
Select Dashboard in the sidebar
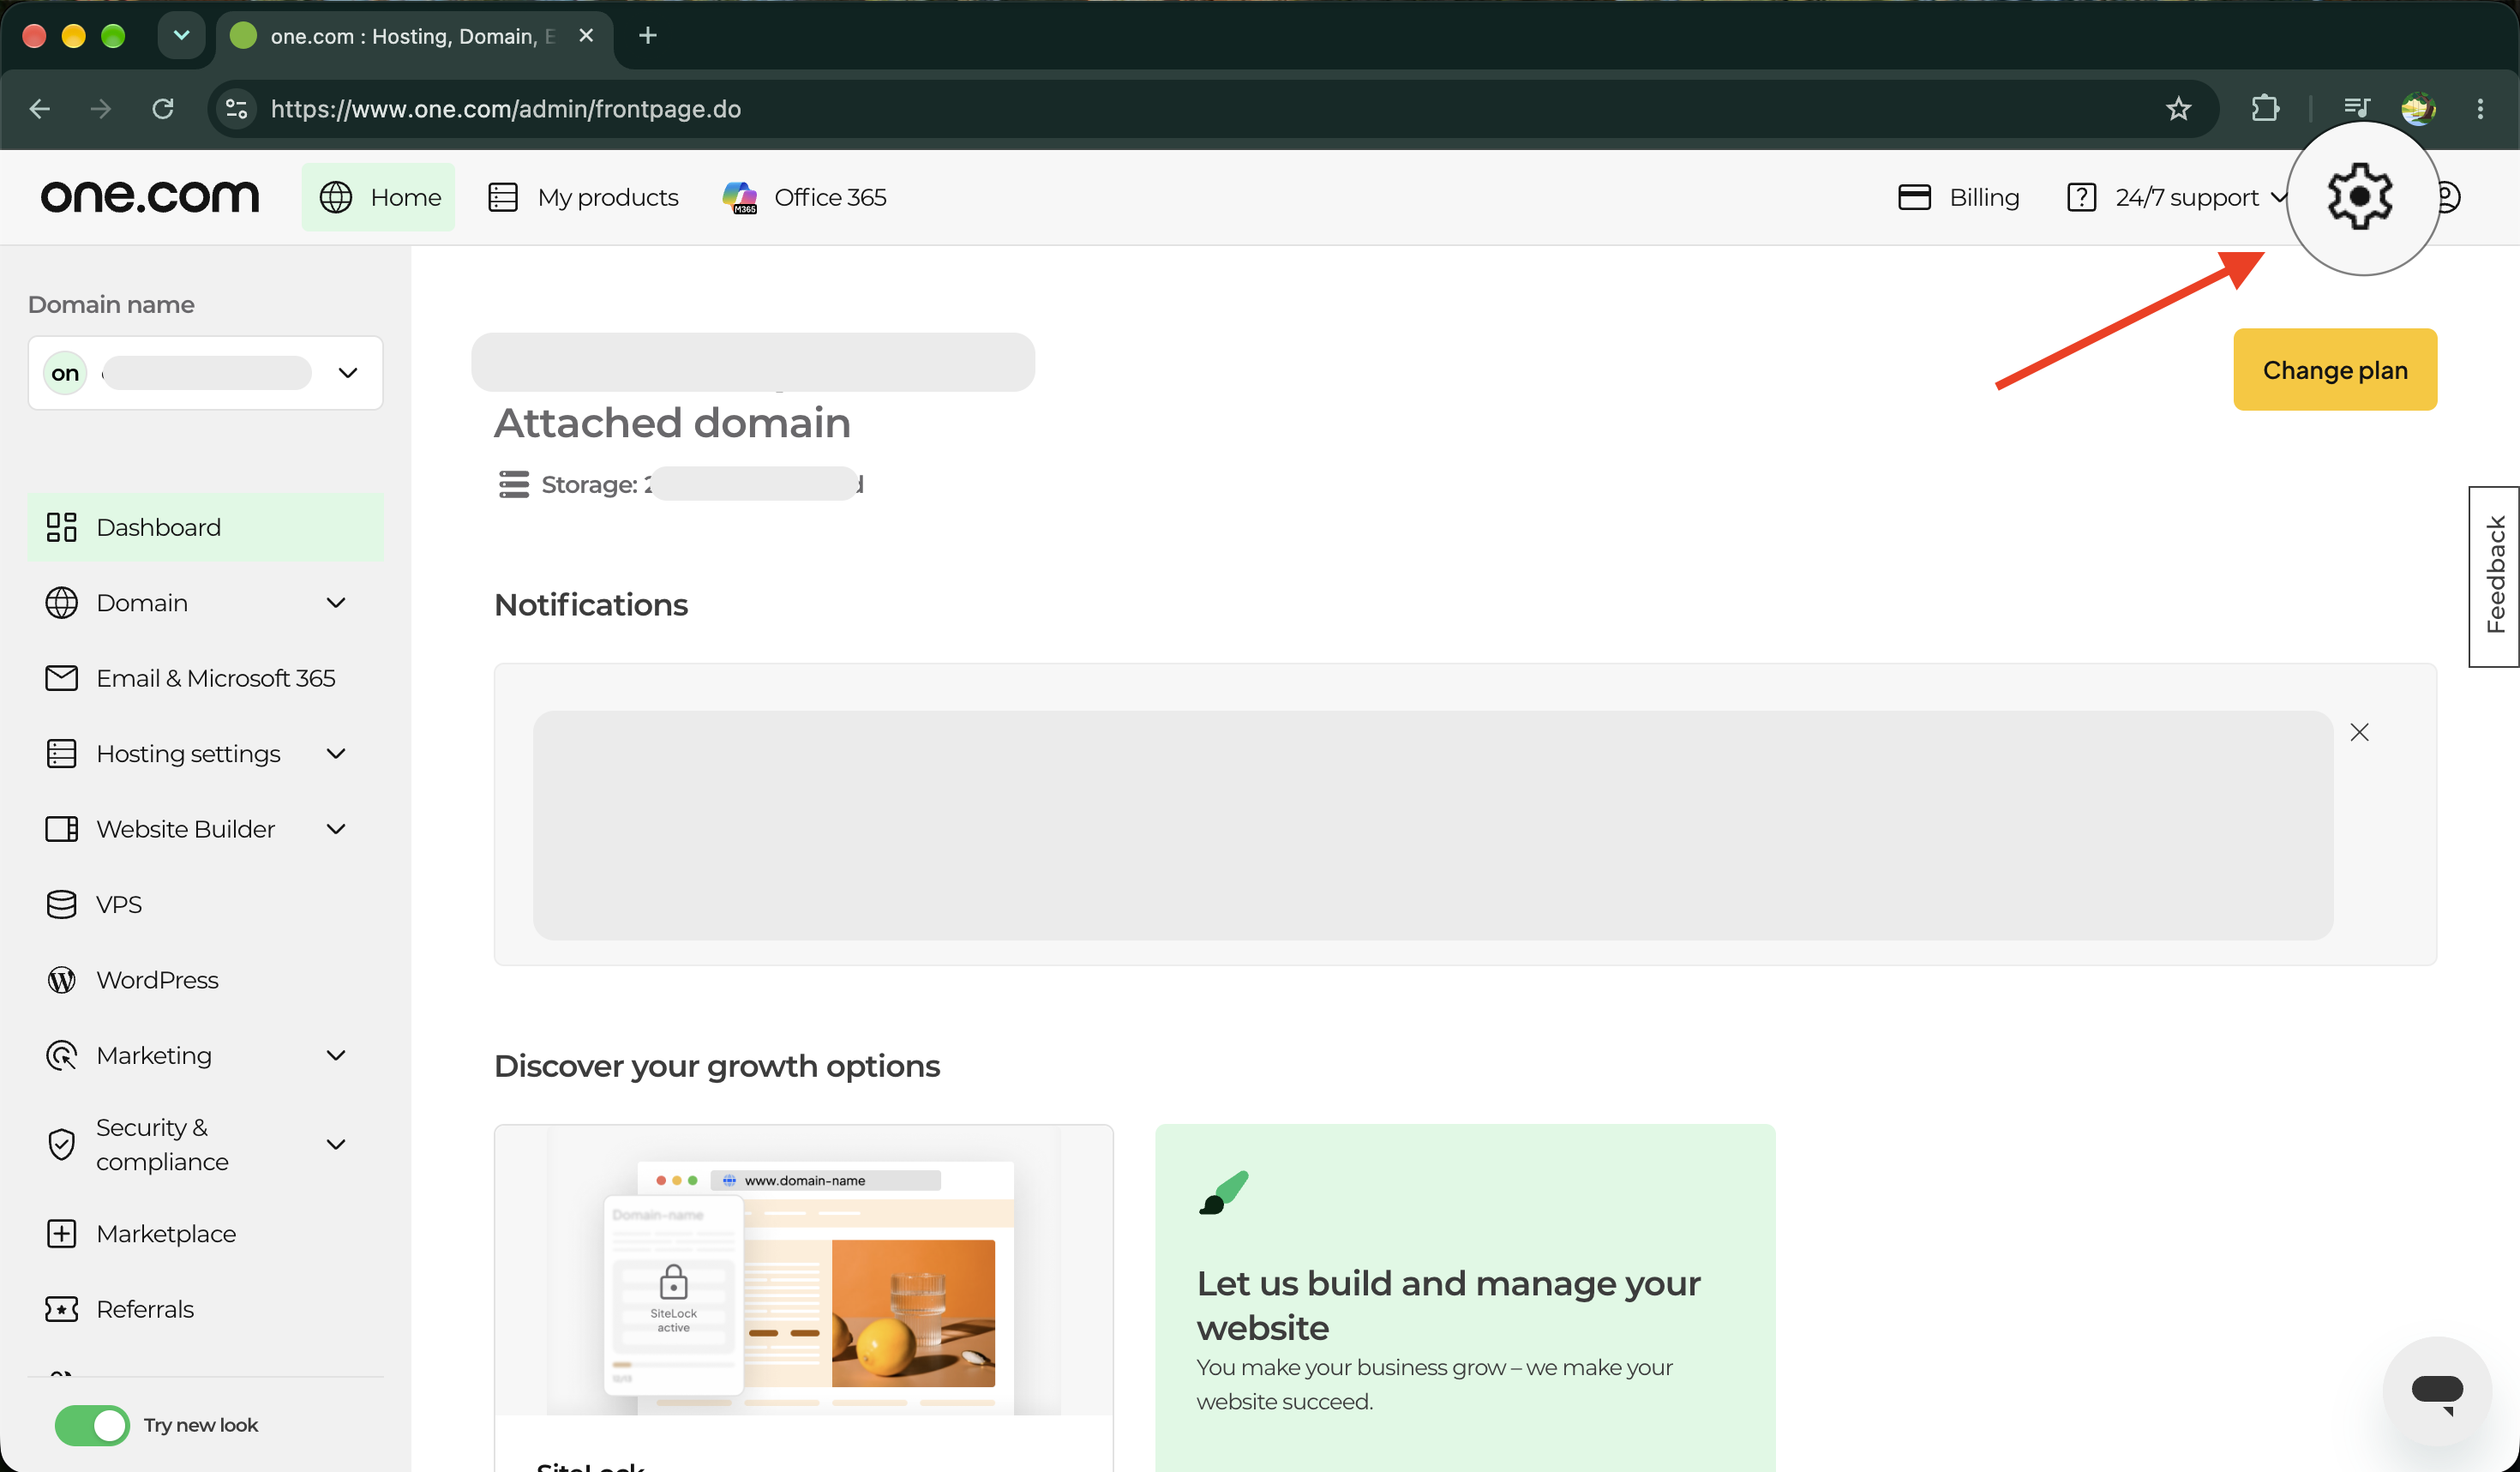pyautogui.click(x=205, y=527)
